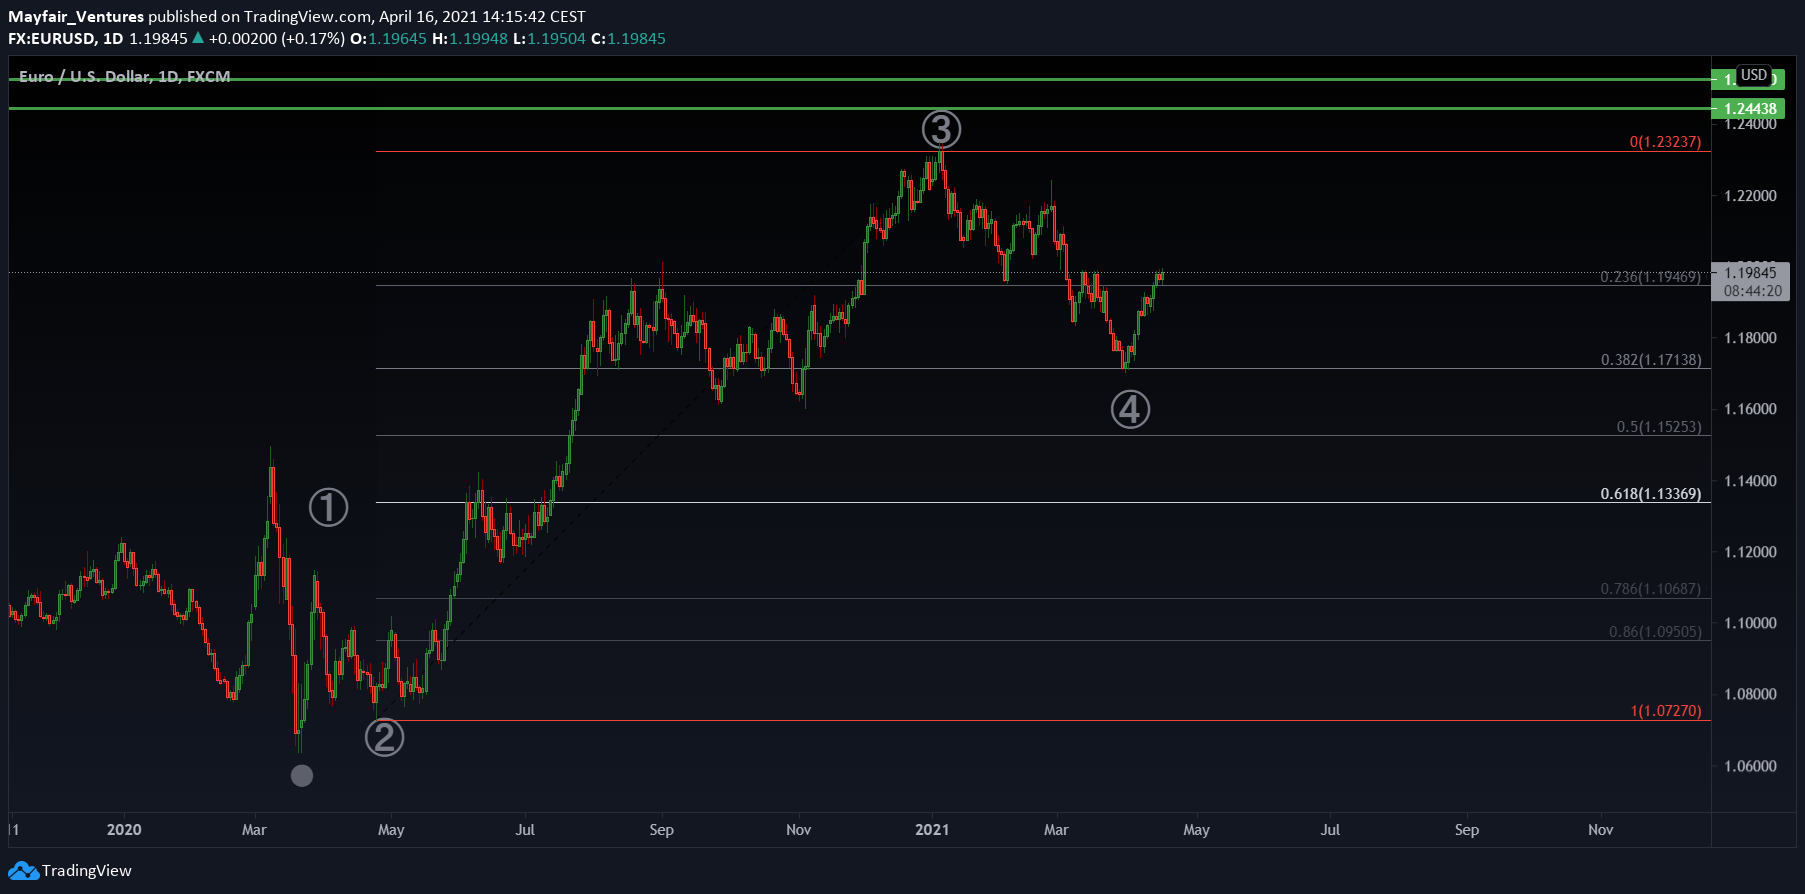Click the first Mar label near 2020
The height and width of the screenshot is (894, 1805).
point(254,830)
